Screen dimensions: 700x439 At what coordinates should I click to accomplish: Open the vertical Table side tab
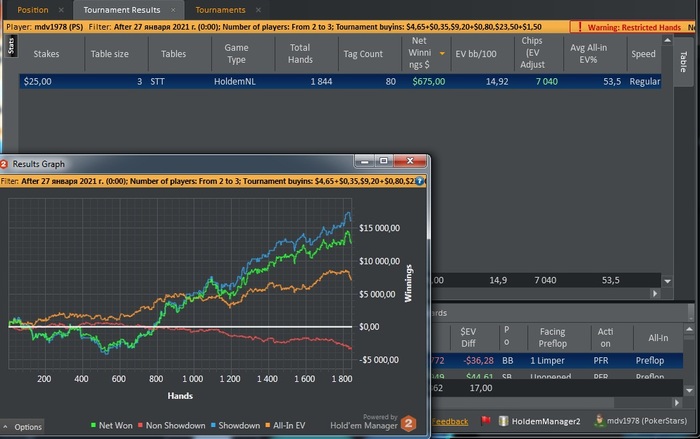pyautogui.click(x=683, y=62)
